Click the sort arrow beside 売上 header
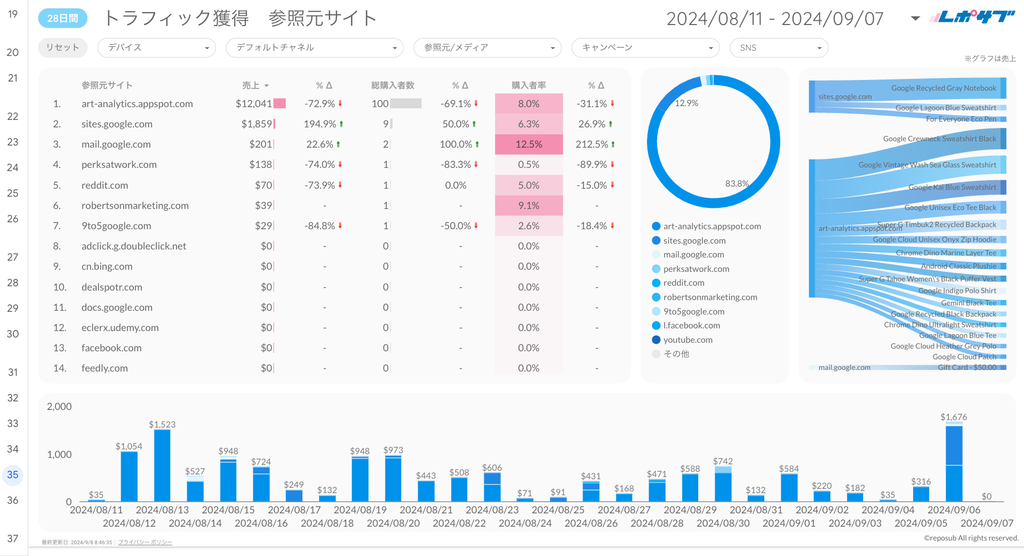 click(x=267, y=86)
